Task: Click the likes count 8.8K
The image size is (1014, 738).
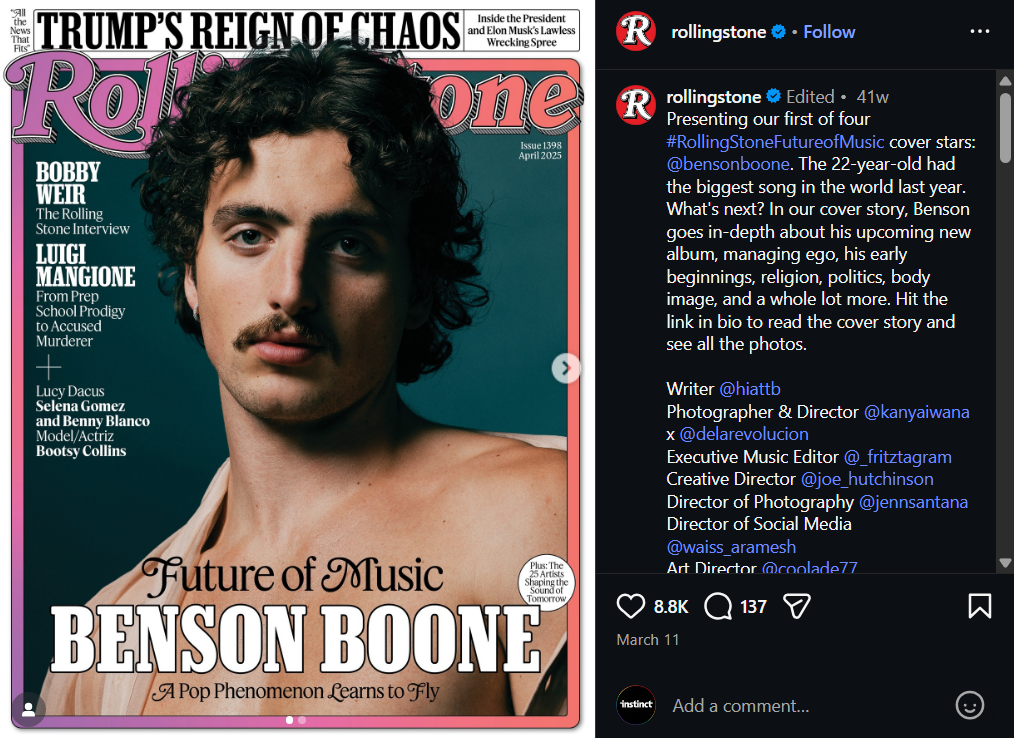Action: [x=671, y=606]
